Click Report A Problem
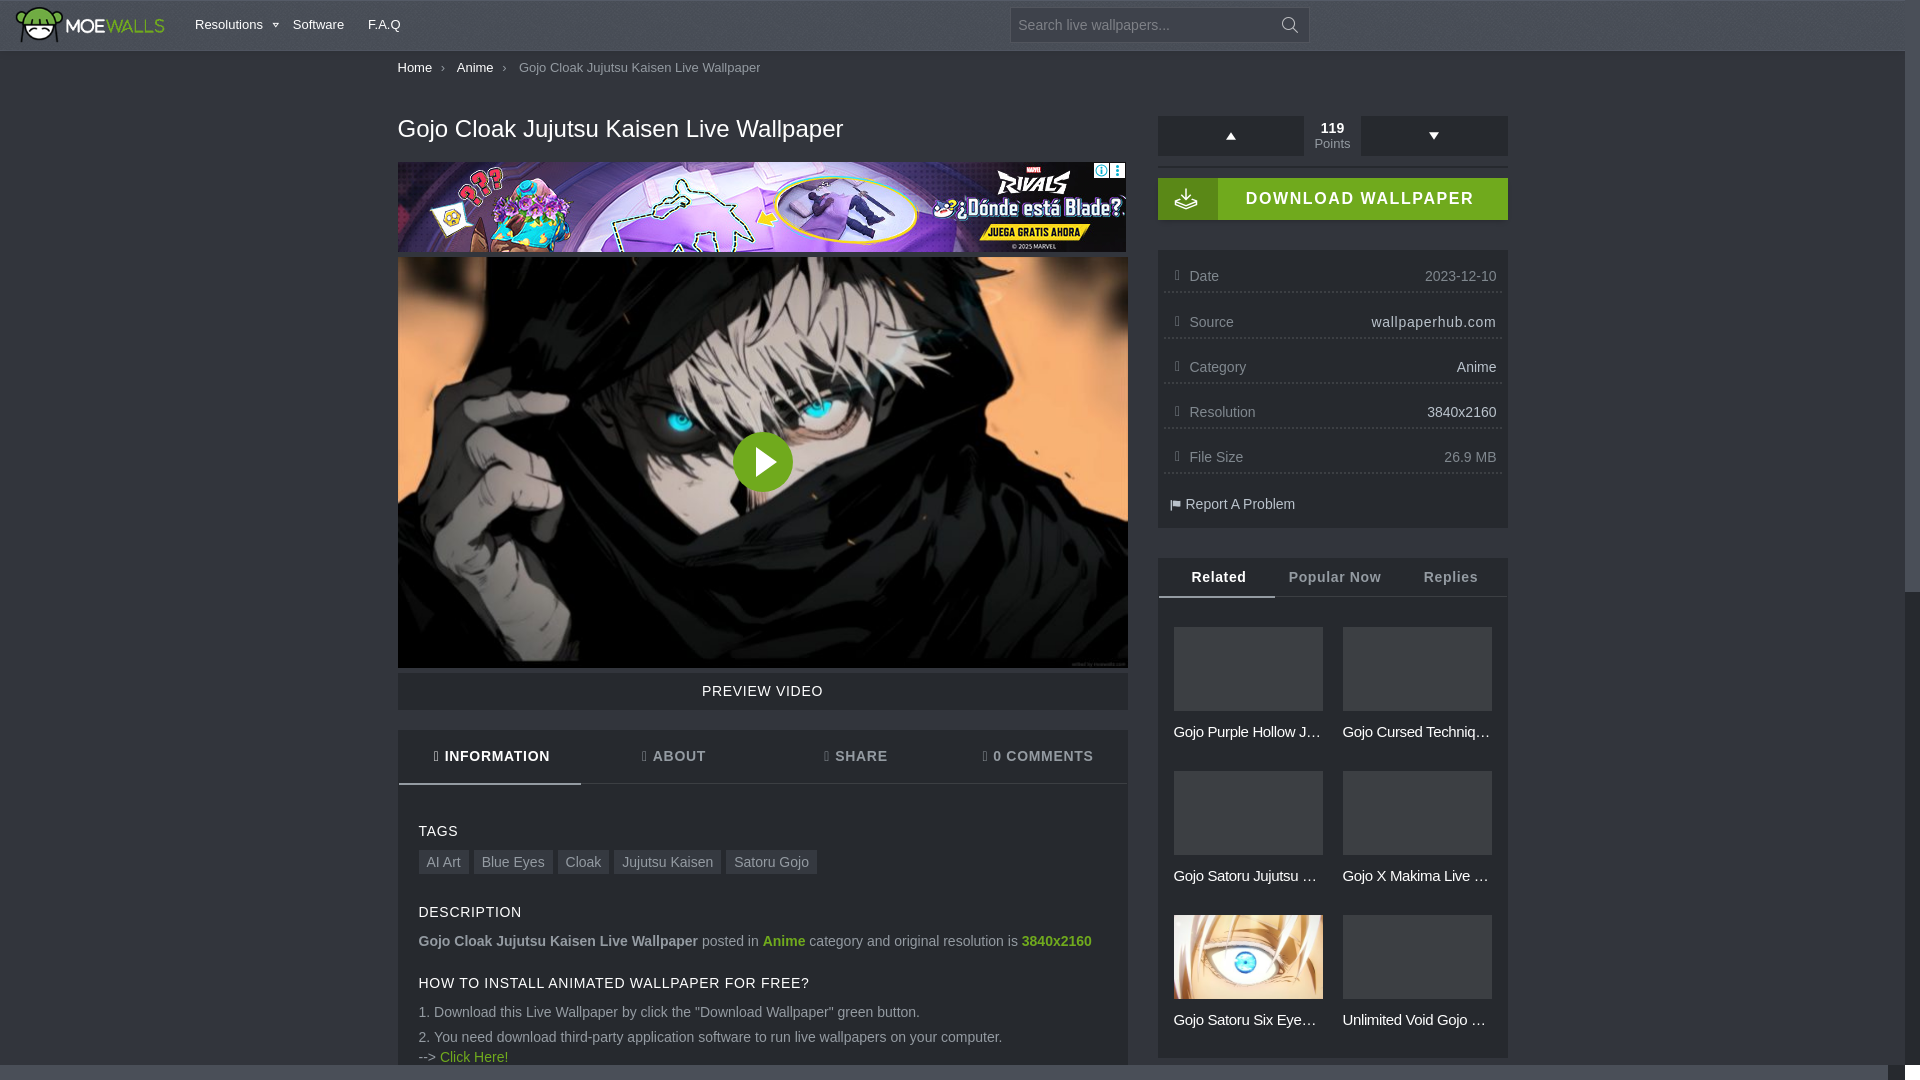 (1232, 504)
